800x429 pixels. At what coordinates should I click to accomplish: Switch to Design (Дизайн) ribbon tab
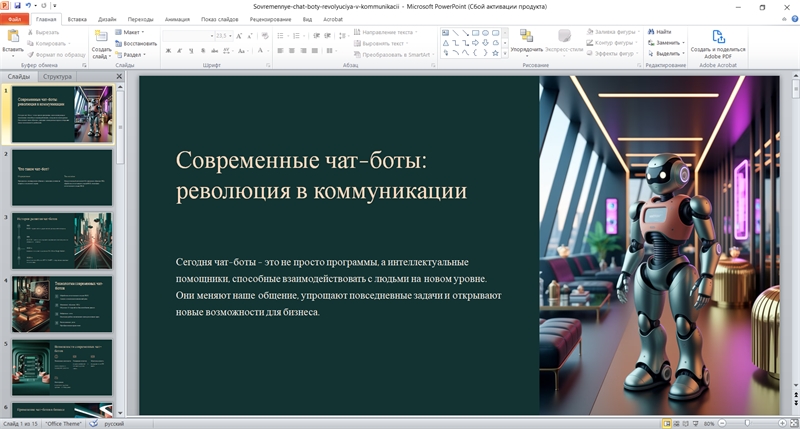coord(107,19)
